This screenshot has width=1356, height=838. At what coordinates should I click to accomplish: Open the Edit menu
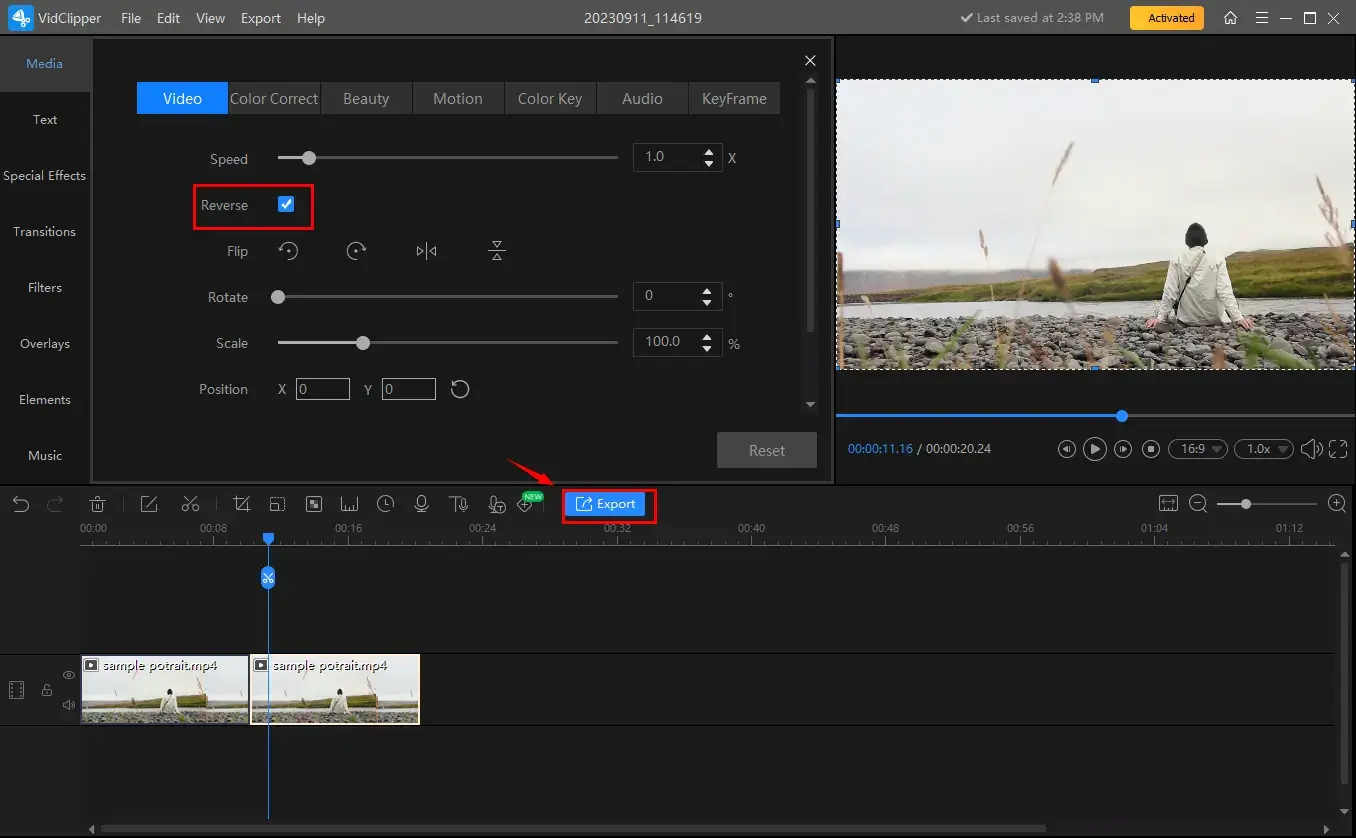click(x=168, y=18)
